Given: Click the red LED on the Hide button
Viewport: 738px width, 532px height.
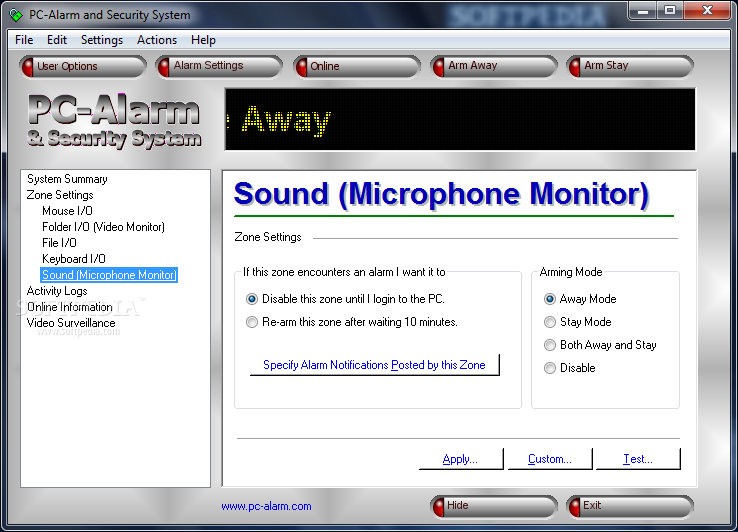Looking at the screenshot, I should click(x=438, y=507).
